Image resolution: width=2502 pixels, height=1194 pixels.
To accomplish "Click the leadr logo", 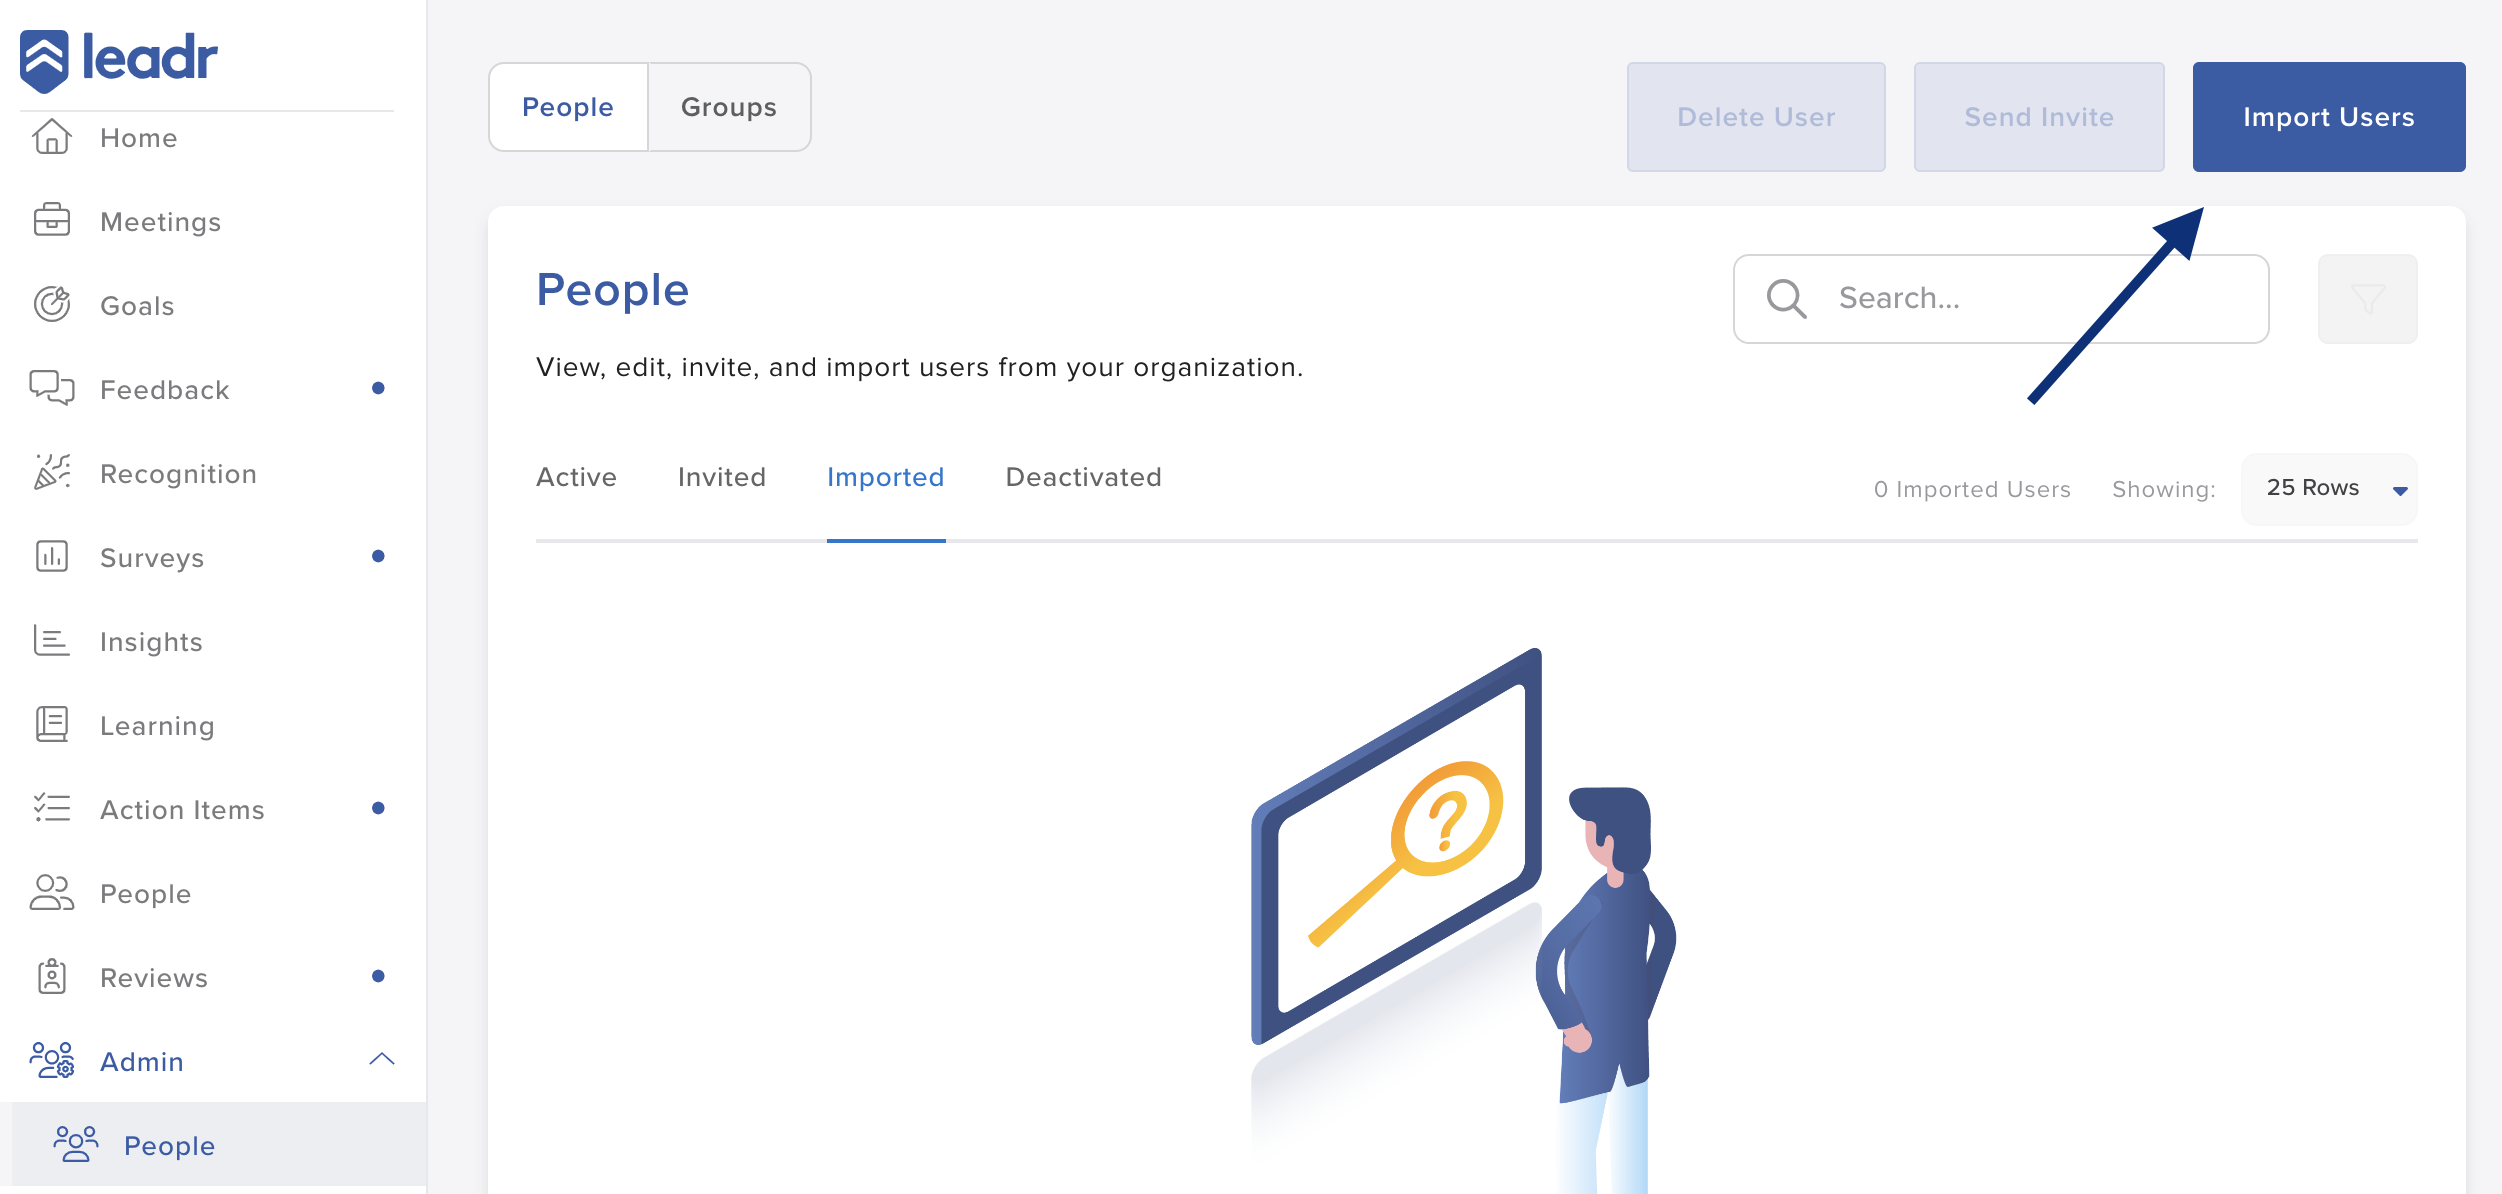I will 120,58.
